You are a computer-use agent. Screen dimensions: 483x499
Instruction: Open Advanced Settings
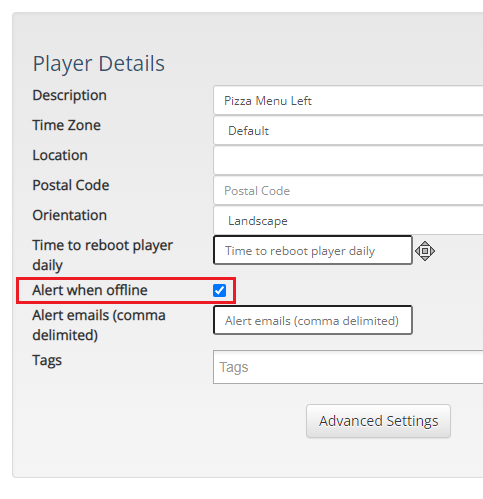378,421
